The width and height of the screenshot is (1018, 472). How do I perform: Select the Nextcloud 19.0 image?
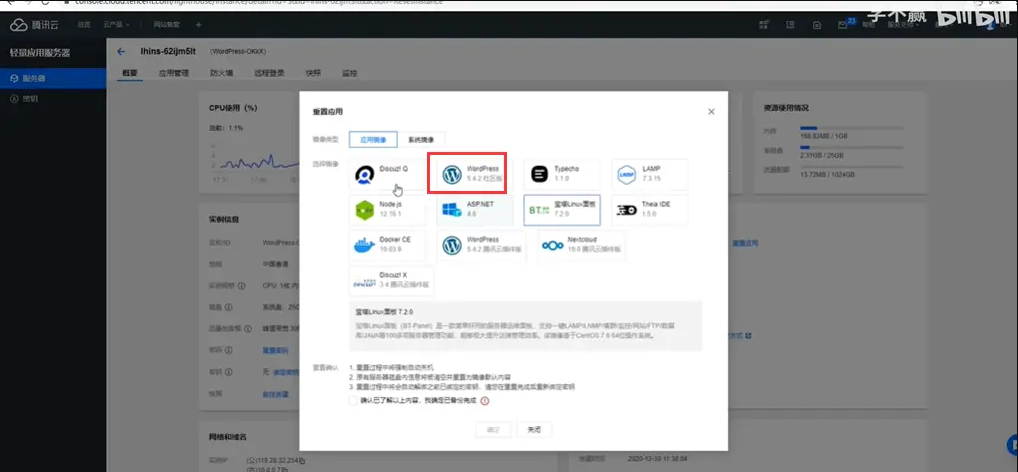582,245
